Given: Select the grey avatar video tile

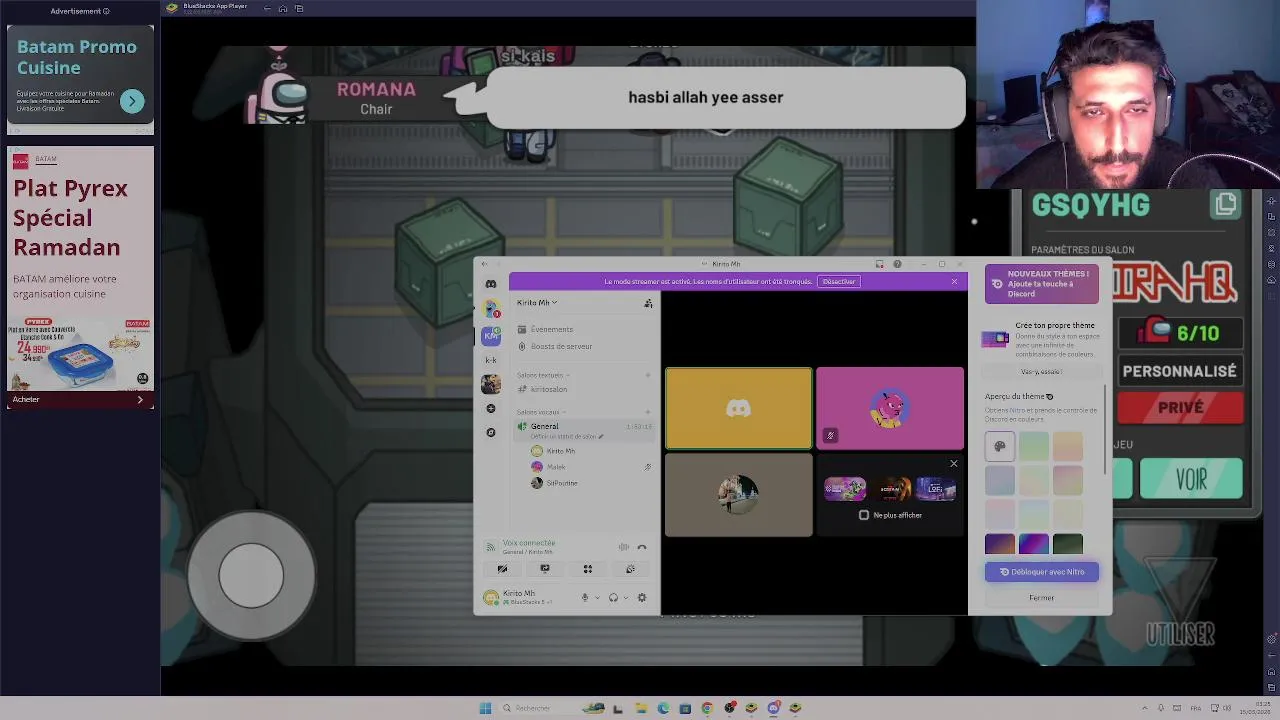Looking at the screenshot, I should pos(739,495).
